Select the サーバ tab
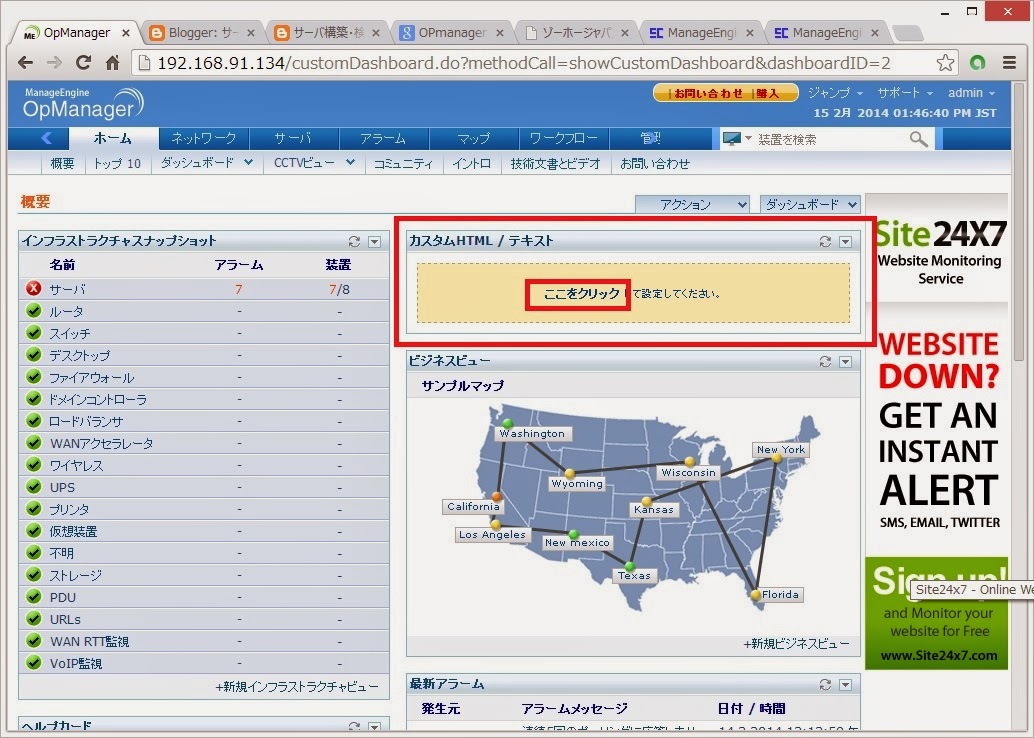The image size is (1034, 738). 292,138
